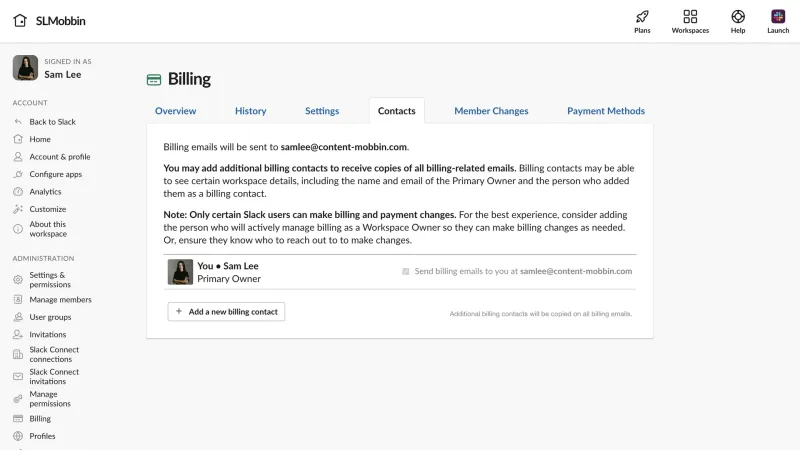The height and width of the screenshot is (450, 800).
Task: Click the Primary Owner role text
Action: click(x=229, y=279)
